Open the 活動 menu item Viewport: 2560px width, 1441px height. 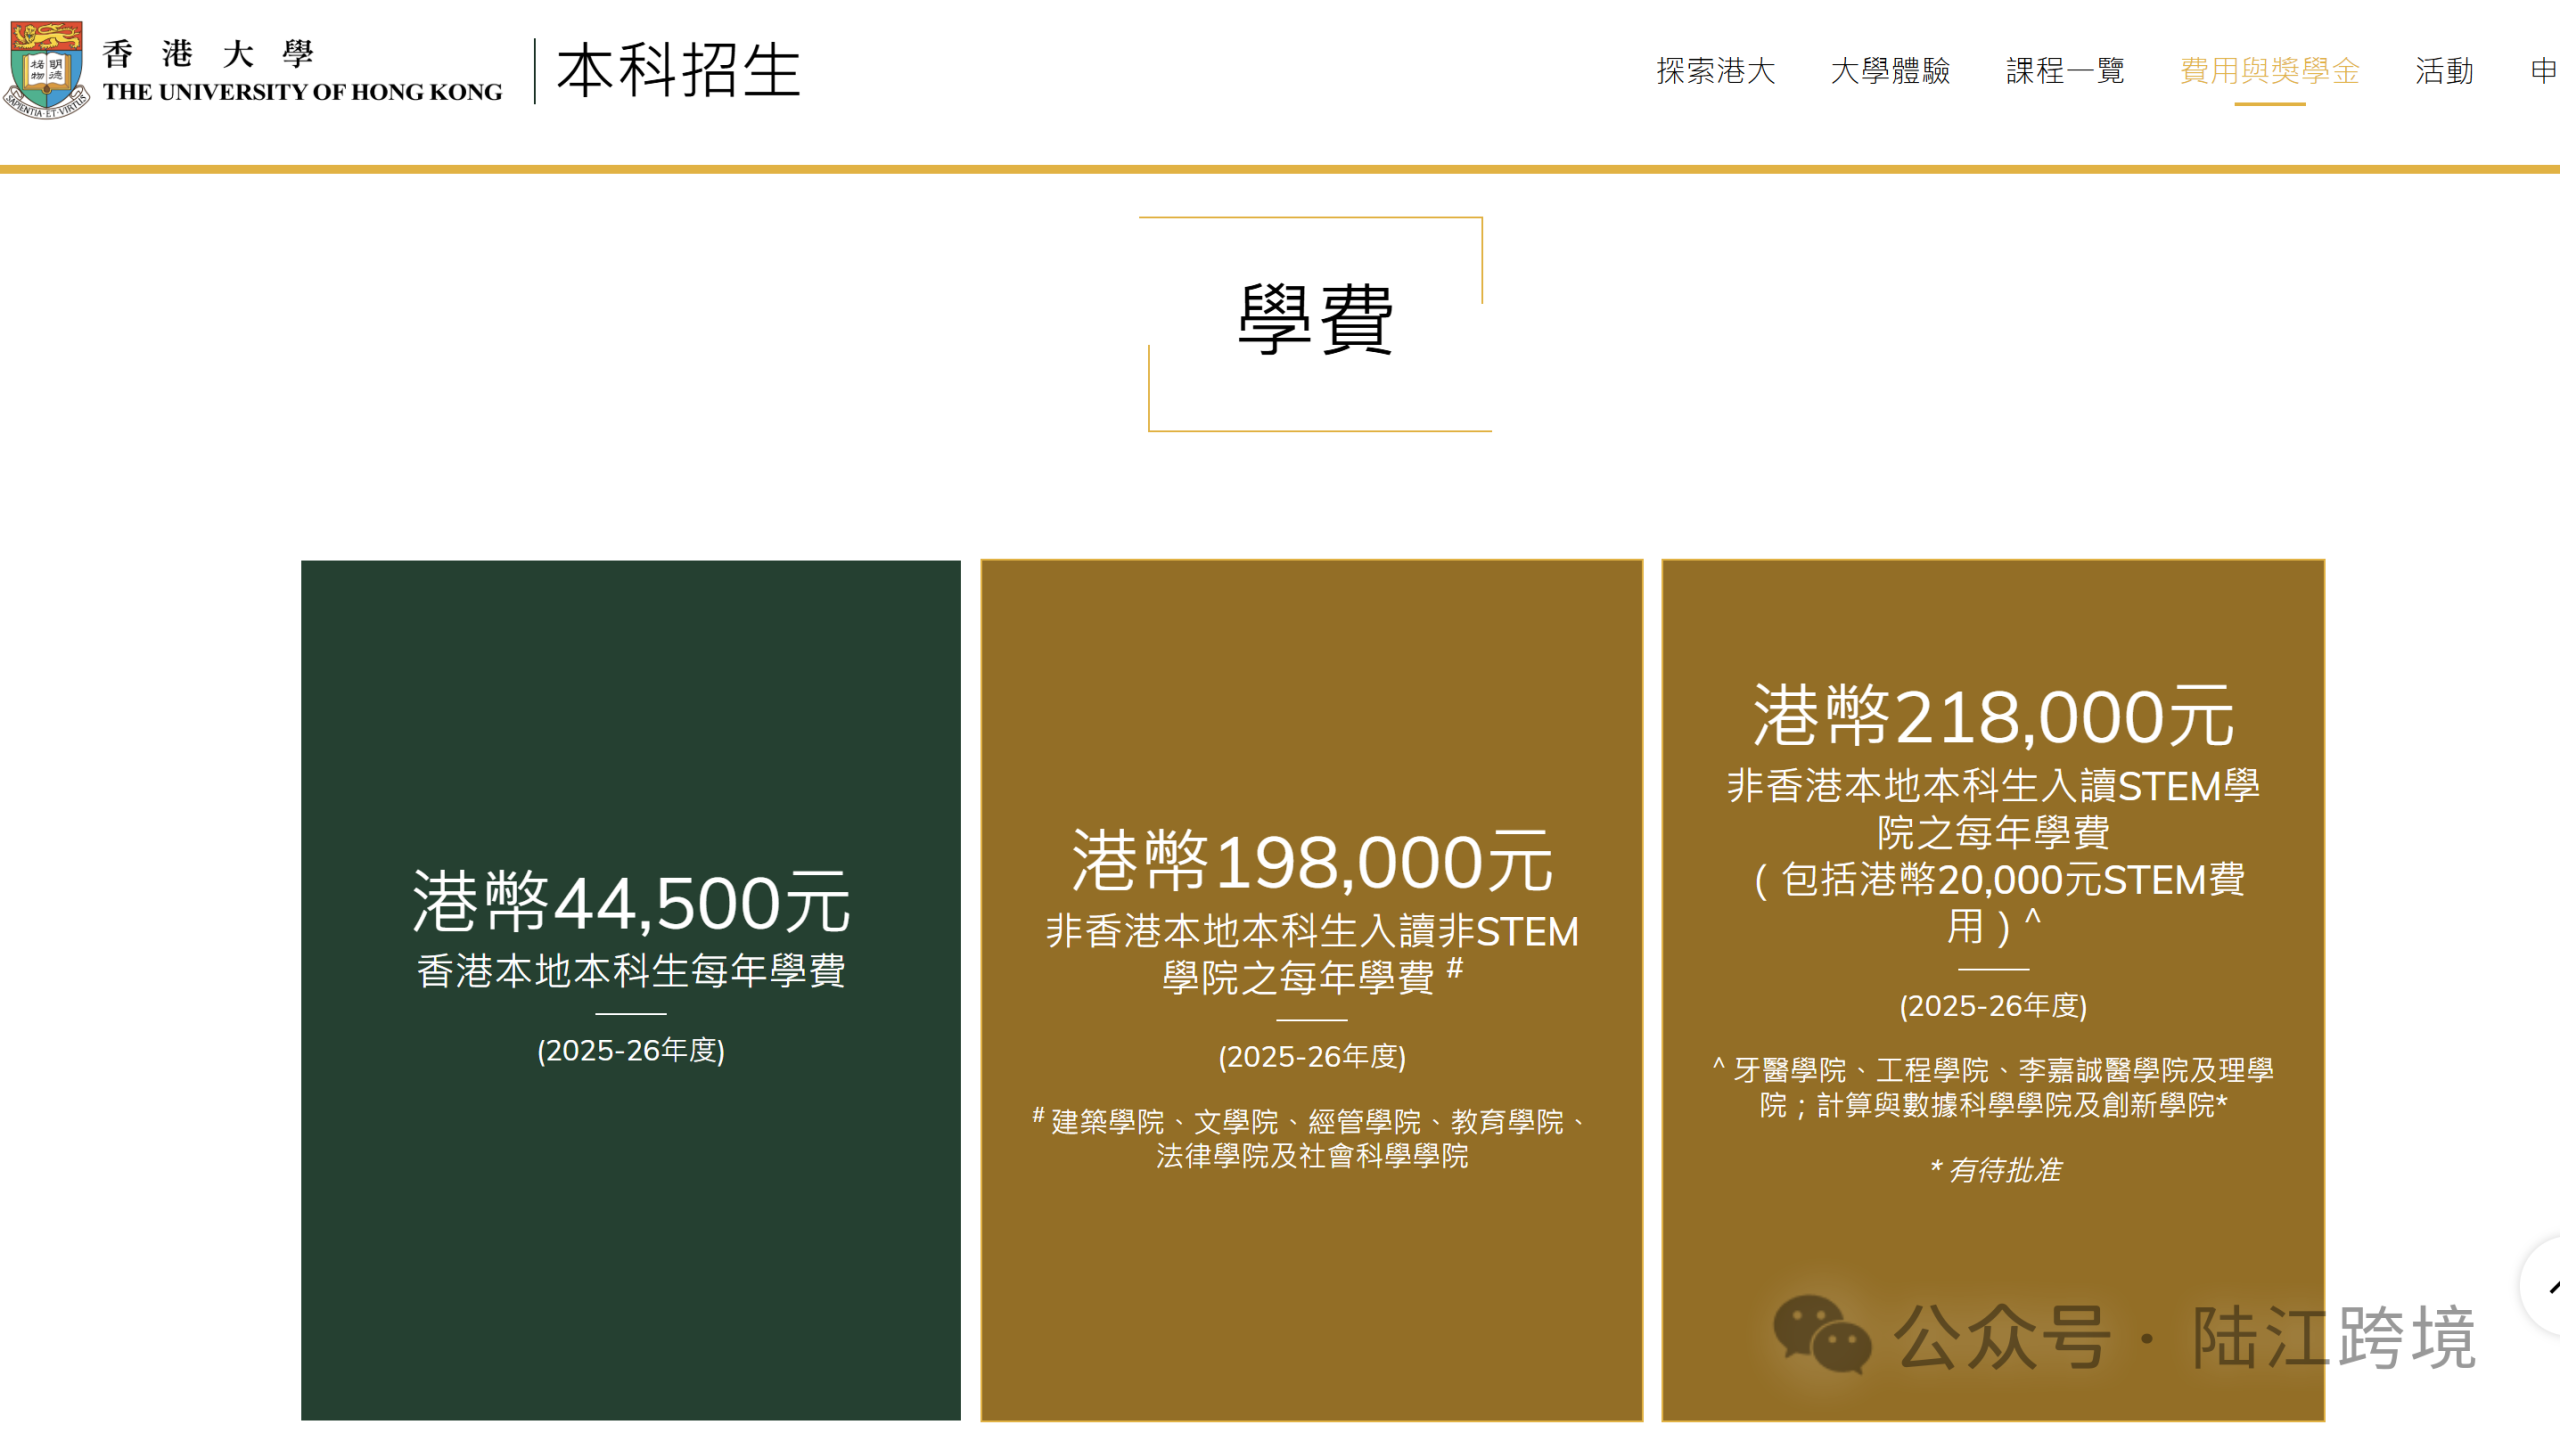tap(2444, 71)
